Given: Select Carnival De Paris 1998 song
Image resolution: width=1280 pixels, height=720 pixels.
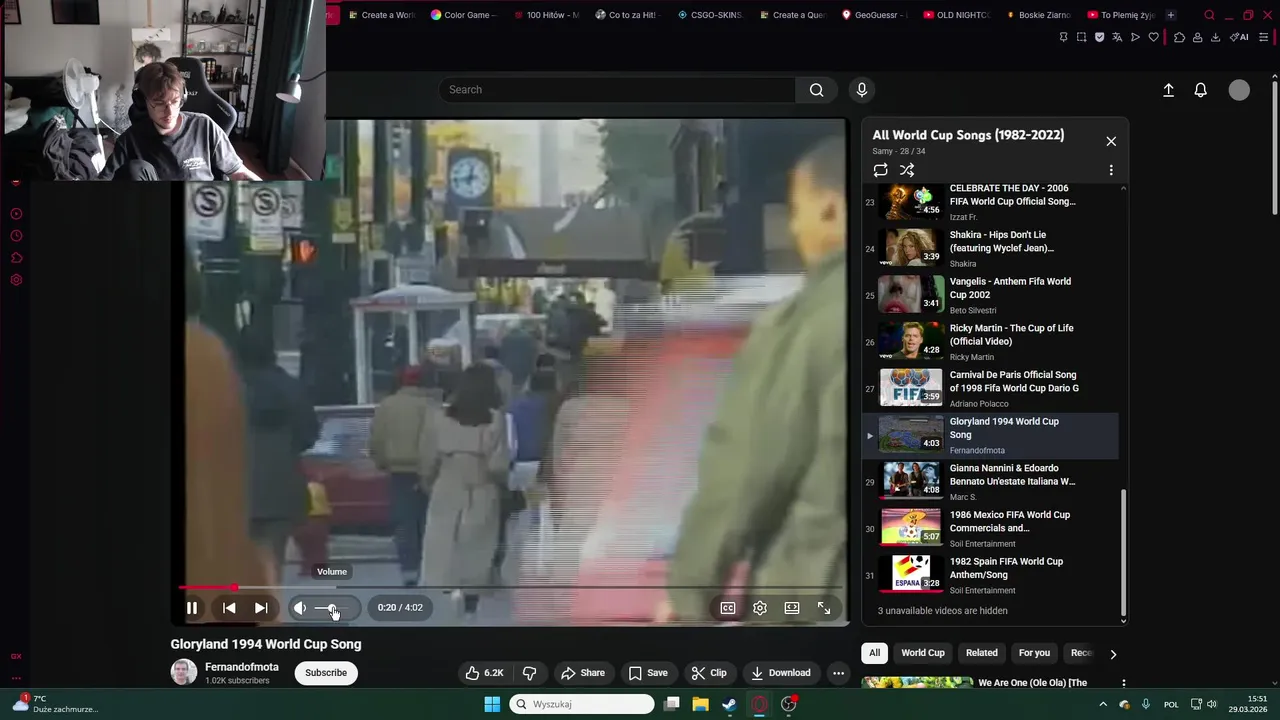Looking at the screenshot, I should coord(990,389).
